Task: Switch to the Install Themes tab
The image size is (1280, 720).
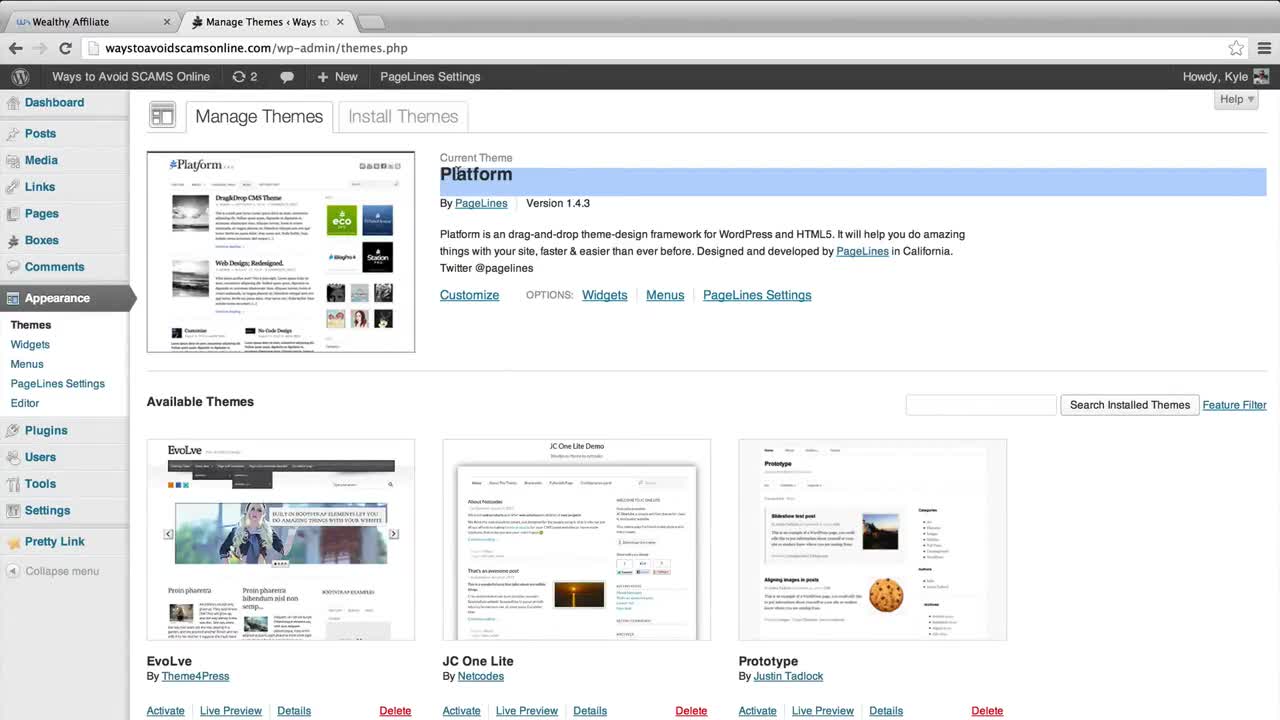Action: click(403, 116)
